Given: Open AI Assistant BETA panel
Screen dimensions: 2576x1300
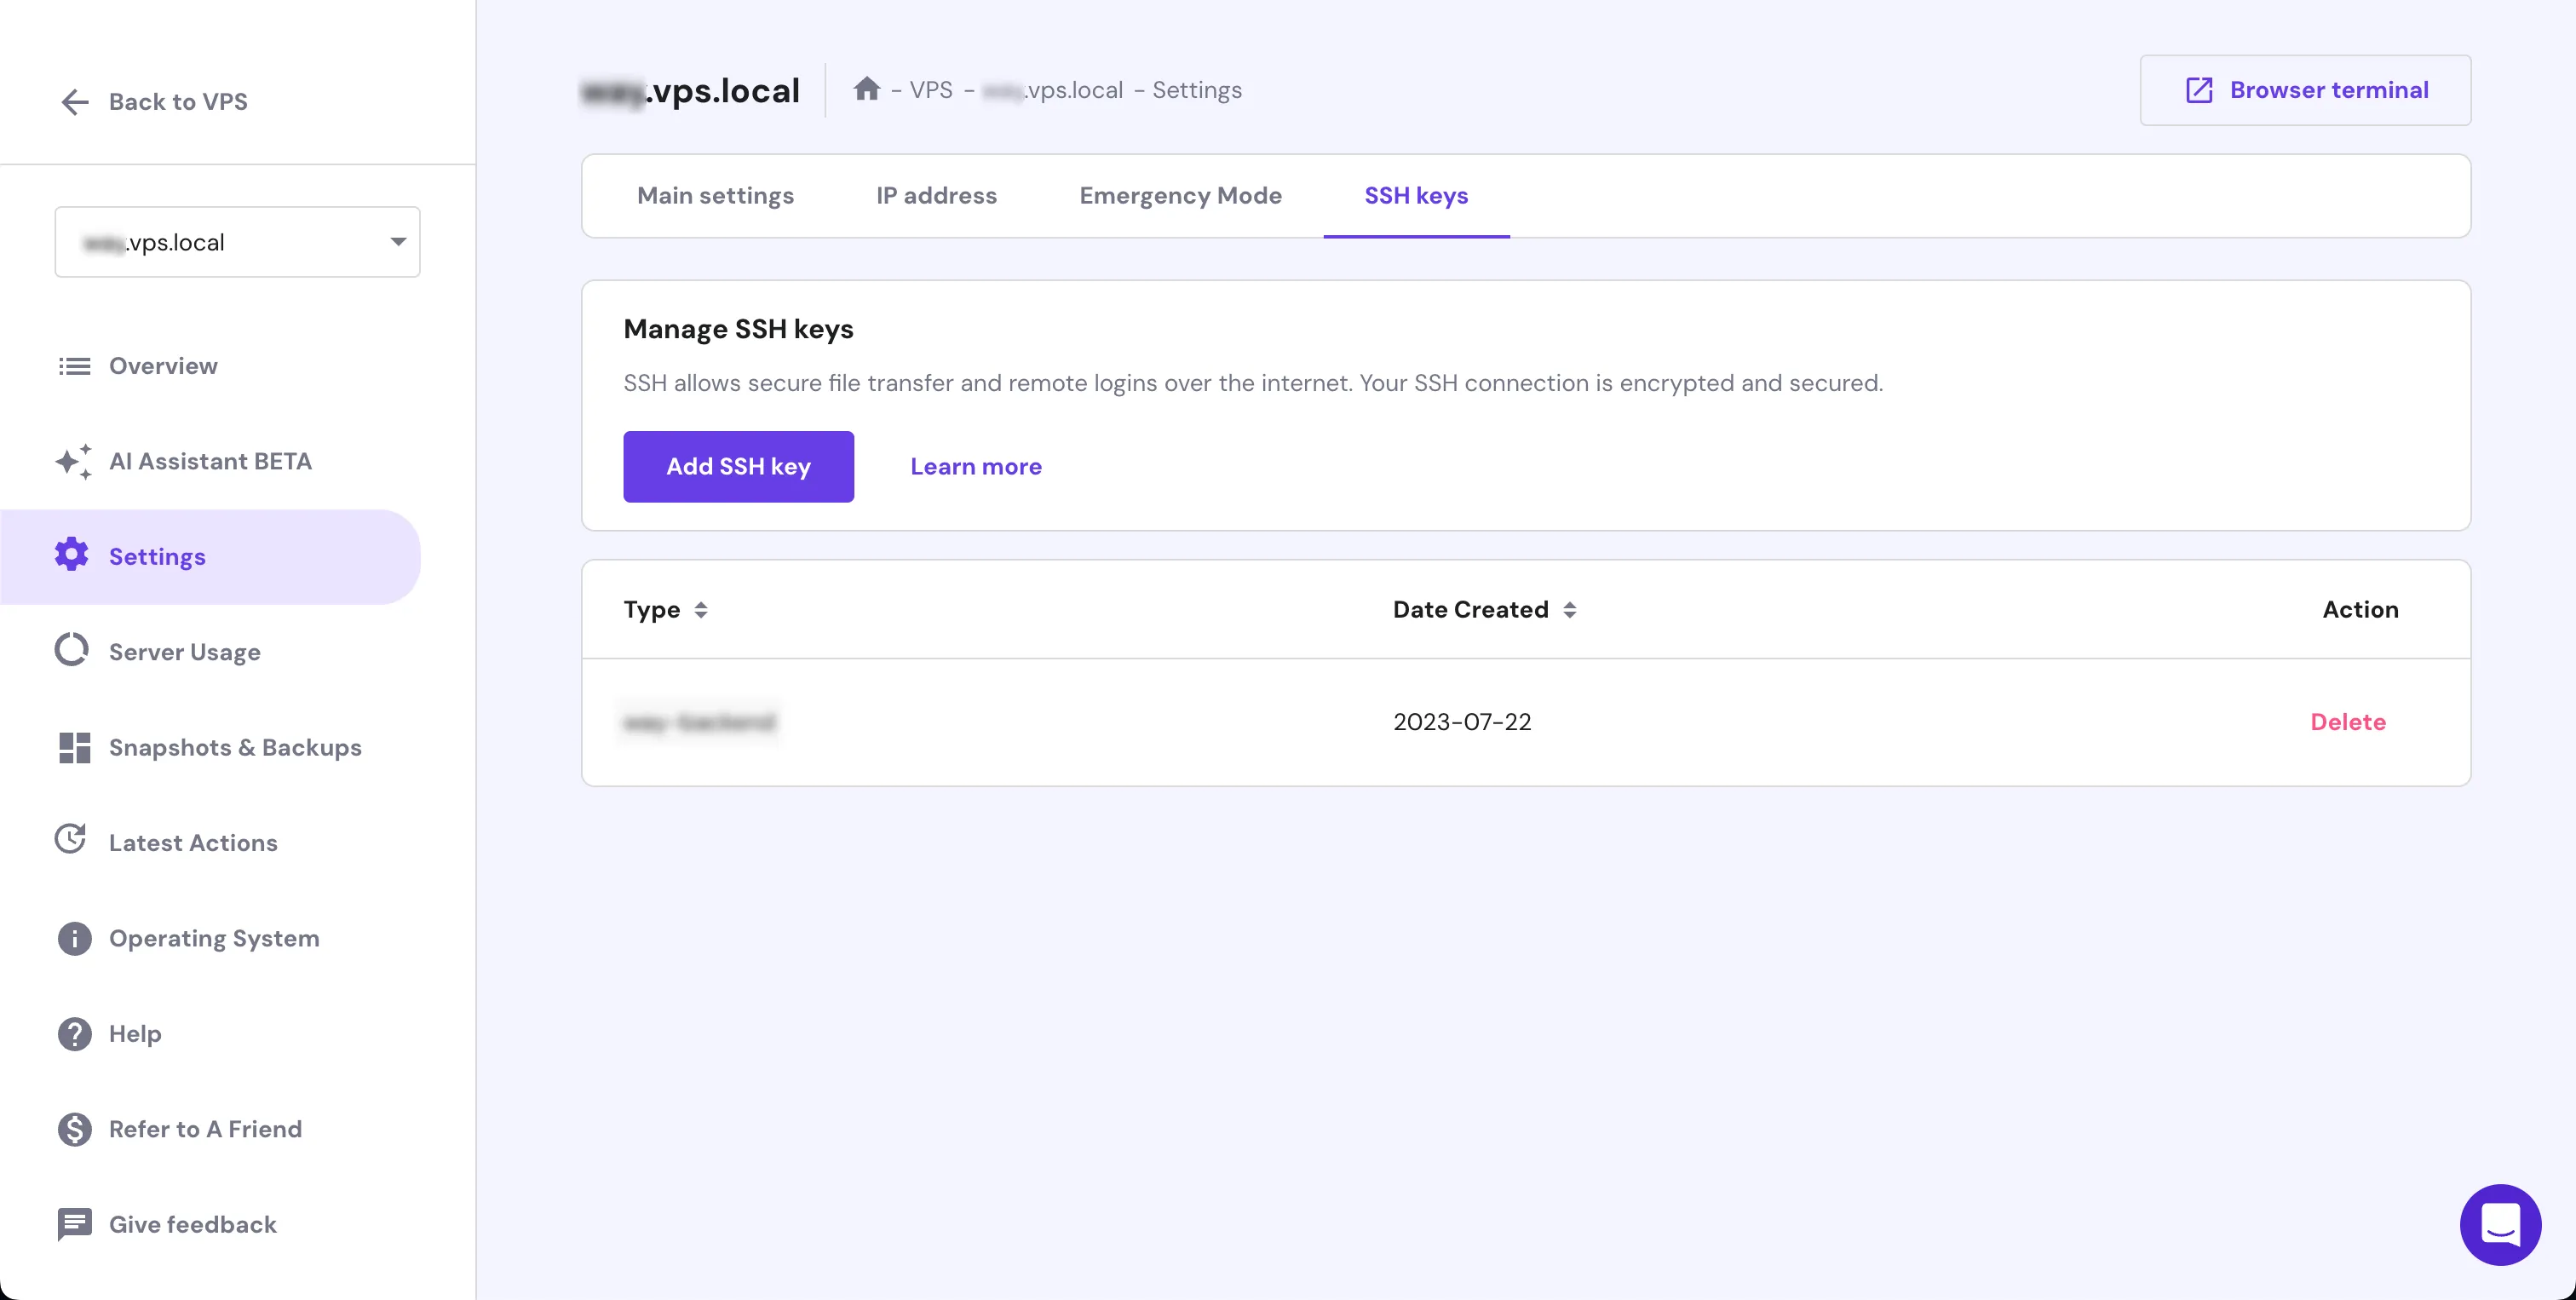Looking at the screenshot, I should tap(210, 459).
